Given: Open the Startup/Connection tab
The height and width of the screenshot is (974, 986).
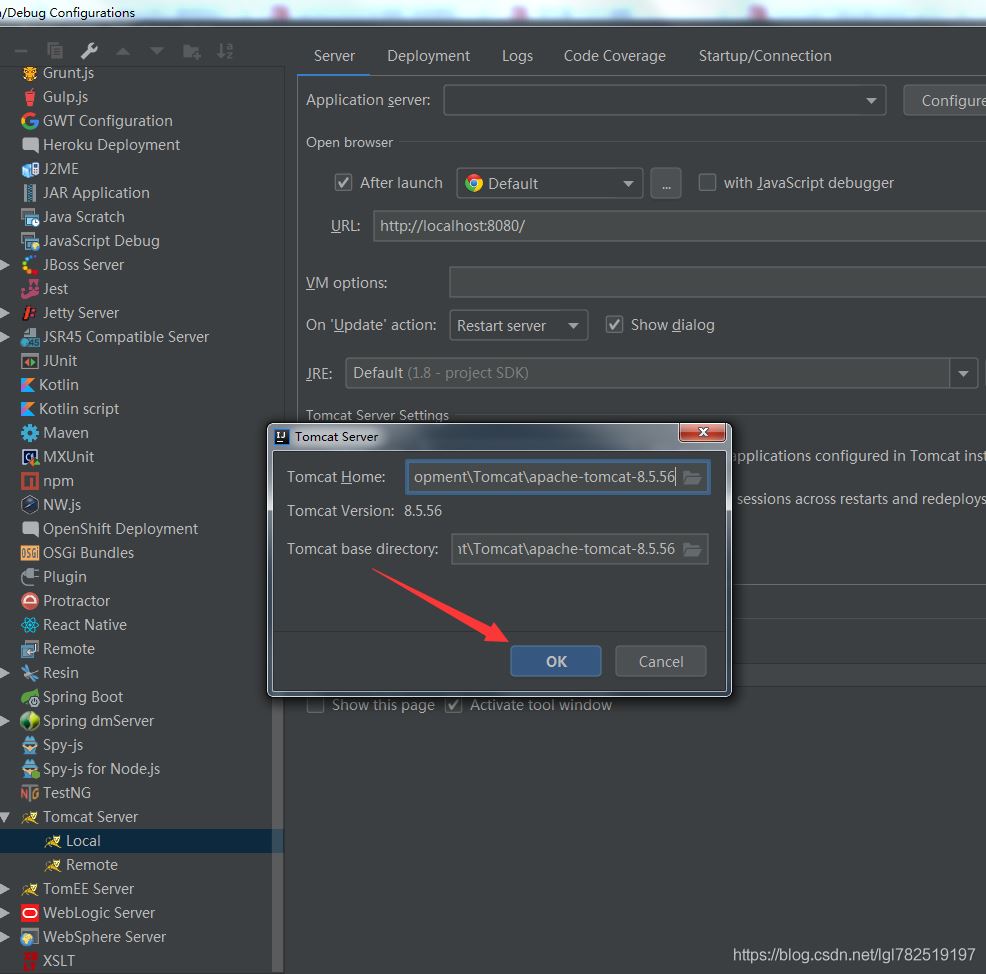Looking at the screenshot, I should [x=764, y=56].
